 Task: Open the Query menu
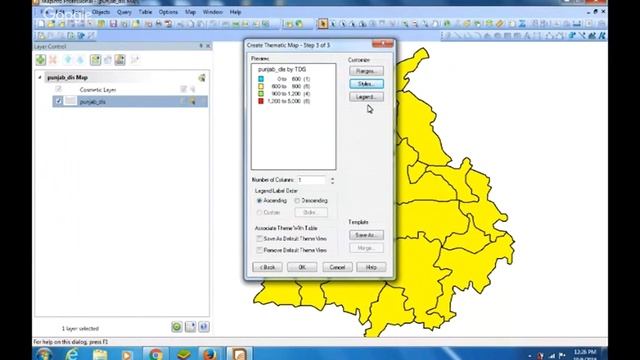click(x=124, y=12)
